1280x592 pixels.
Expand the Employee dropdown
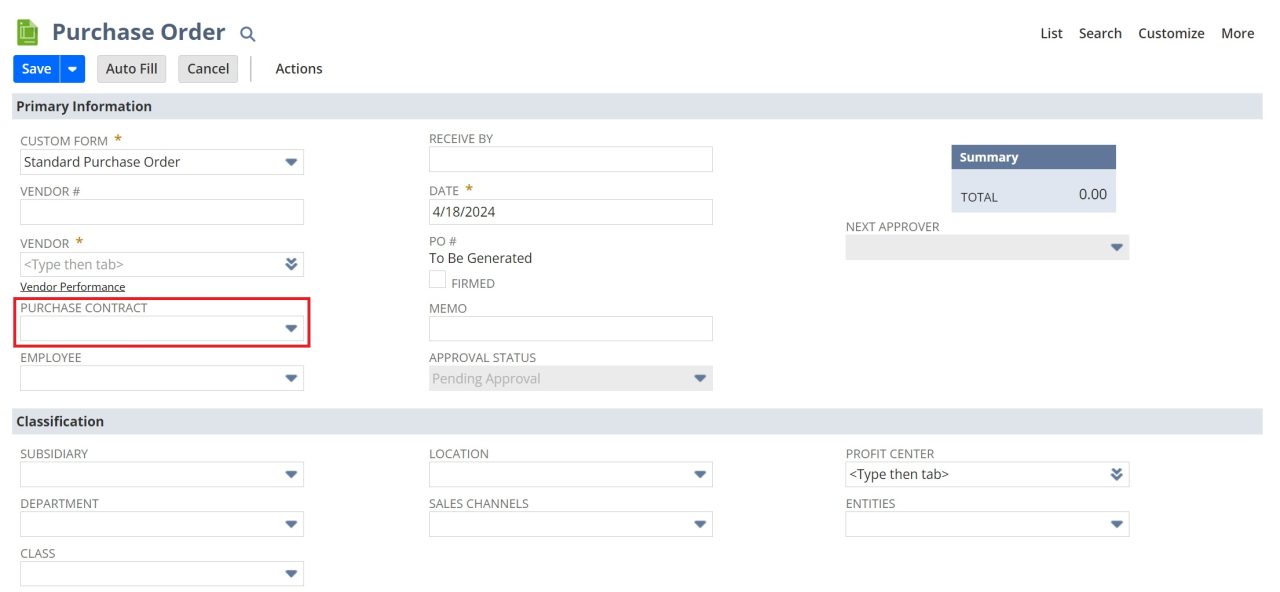(x=291, y=378)
